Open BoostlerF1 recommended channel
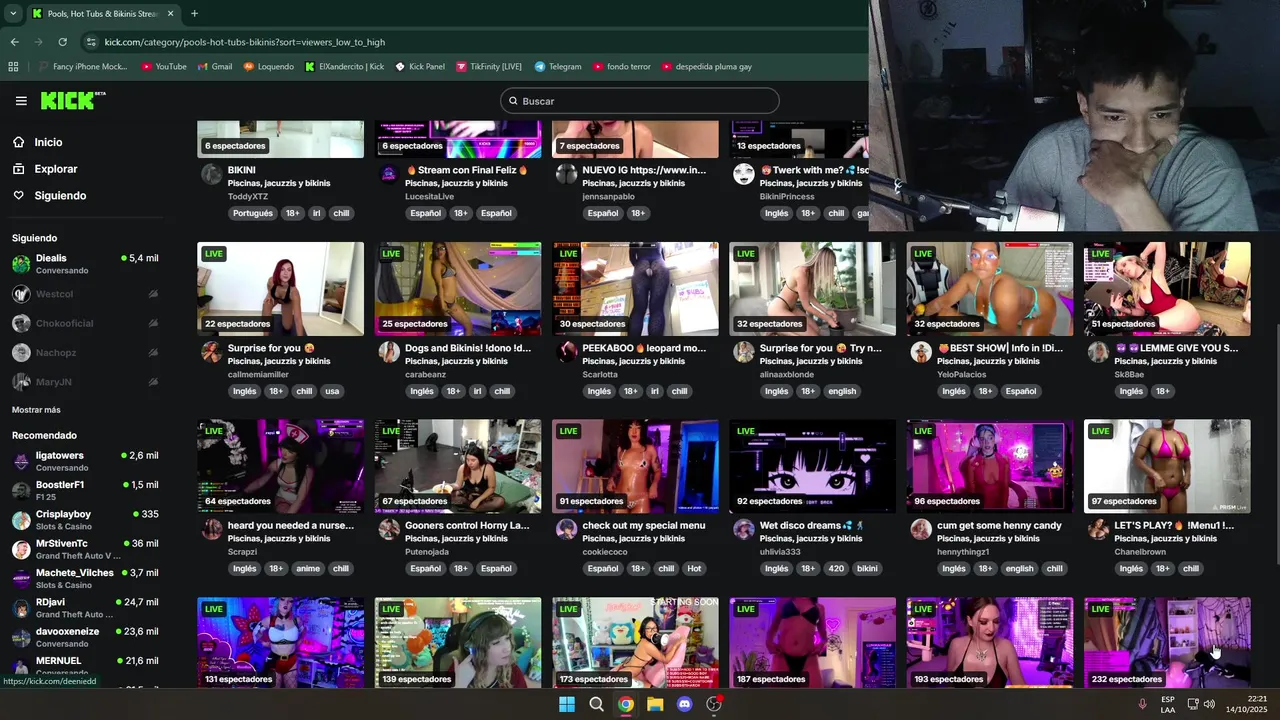The width and height of the screenshot is (1280, 720). 85,490
